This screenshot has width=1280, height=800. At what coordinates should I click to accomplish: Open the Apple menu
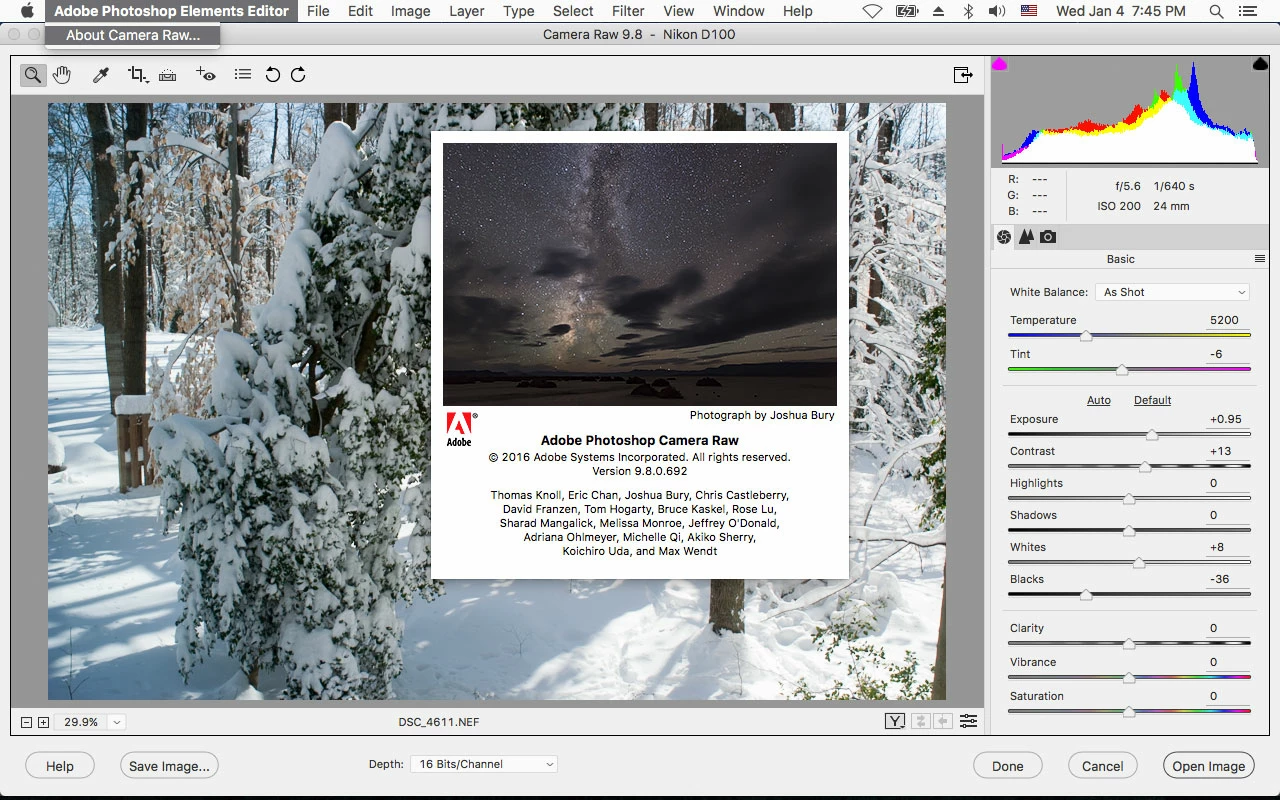[x=27, y=11]
